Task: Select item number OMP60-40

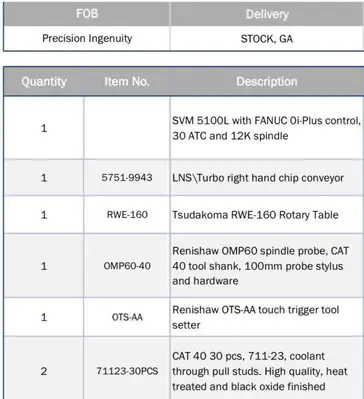Action: pos(127,266)
